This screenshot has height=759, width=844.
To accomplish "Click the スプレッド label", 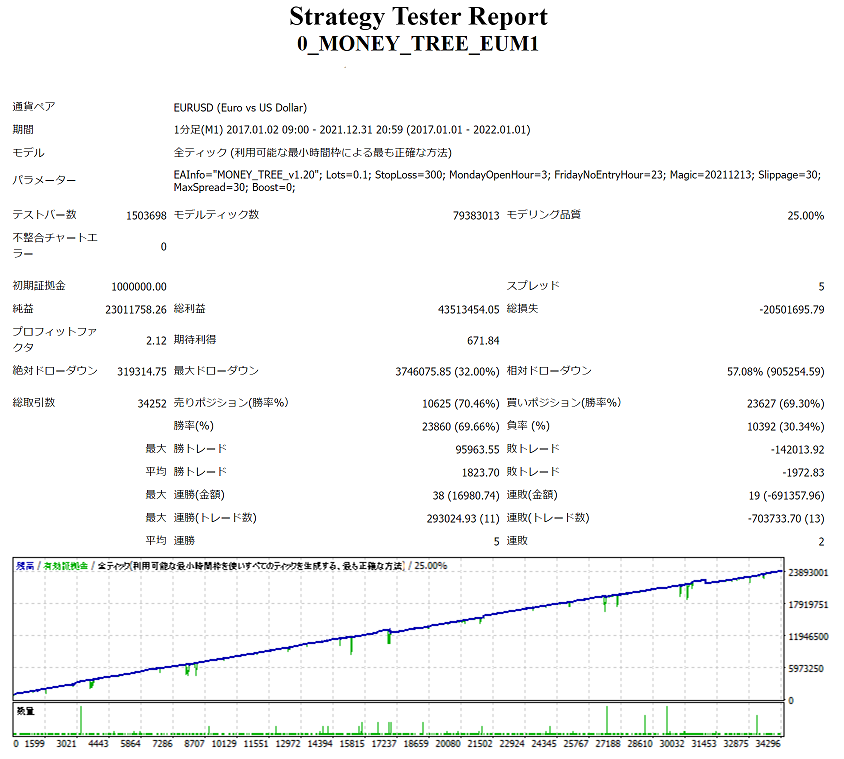I will (x=533, y=286).
